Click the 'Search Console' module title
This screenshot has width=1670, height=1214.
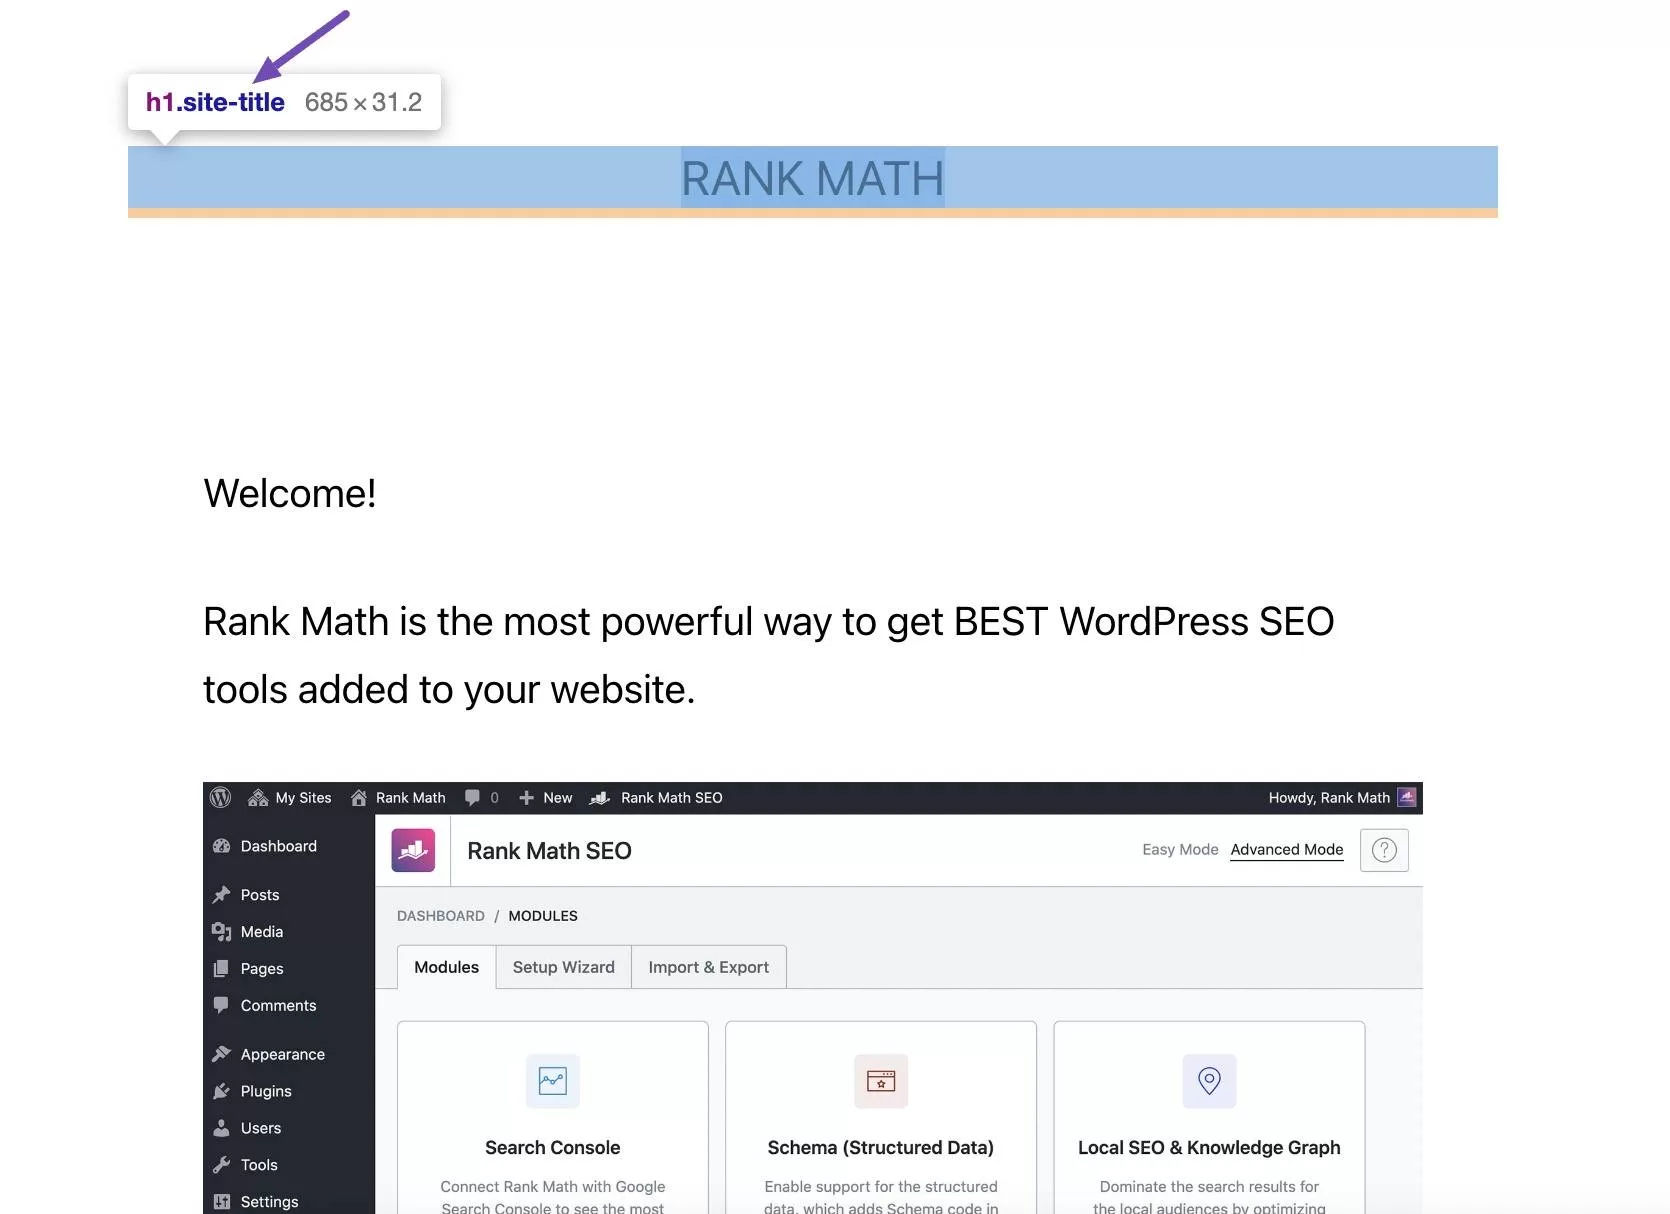pyautogui.click(x=553, y=1147)
